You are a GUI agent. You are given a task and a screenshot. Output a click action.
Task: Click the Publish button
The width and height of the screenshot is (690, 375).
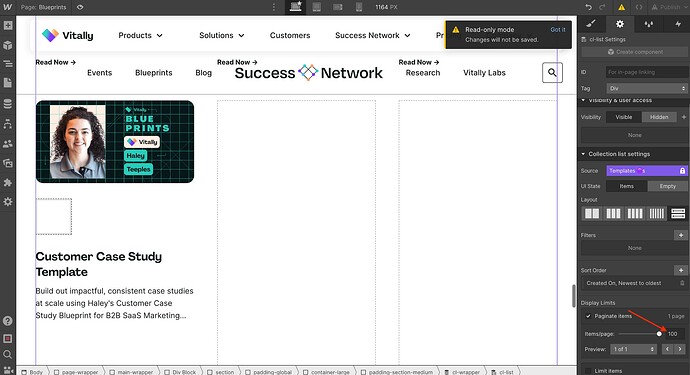coord(666,7)
